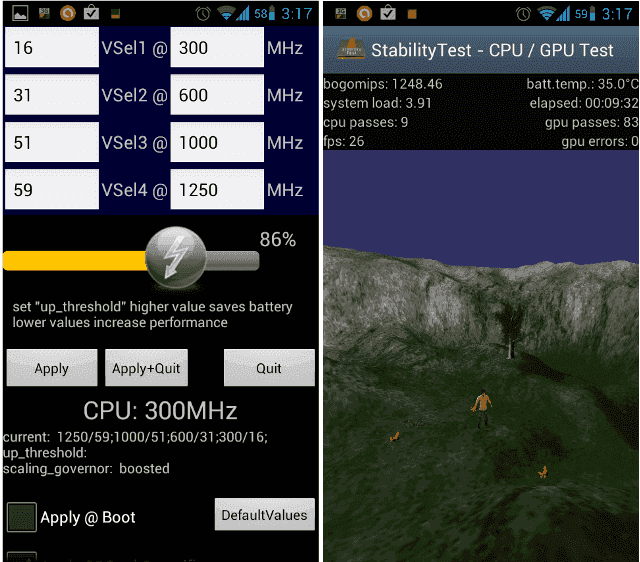Screen dimensions: 640x562
Task: Click the StabilityTest app icon in title bar
Action: click(351, 49)
